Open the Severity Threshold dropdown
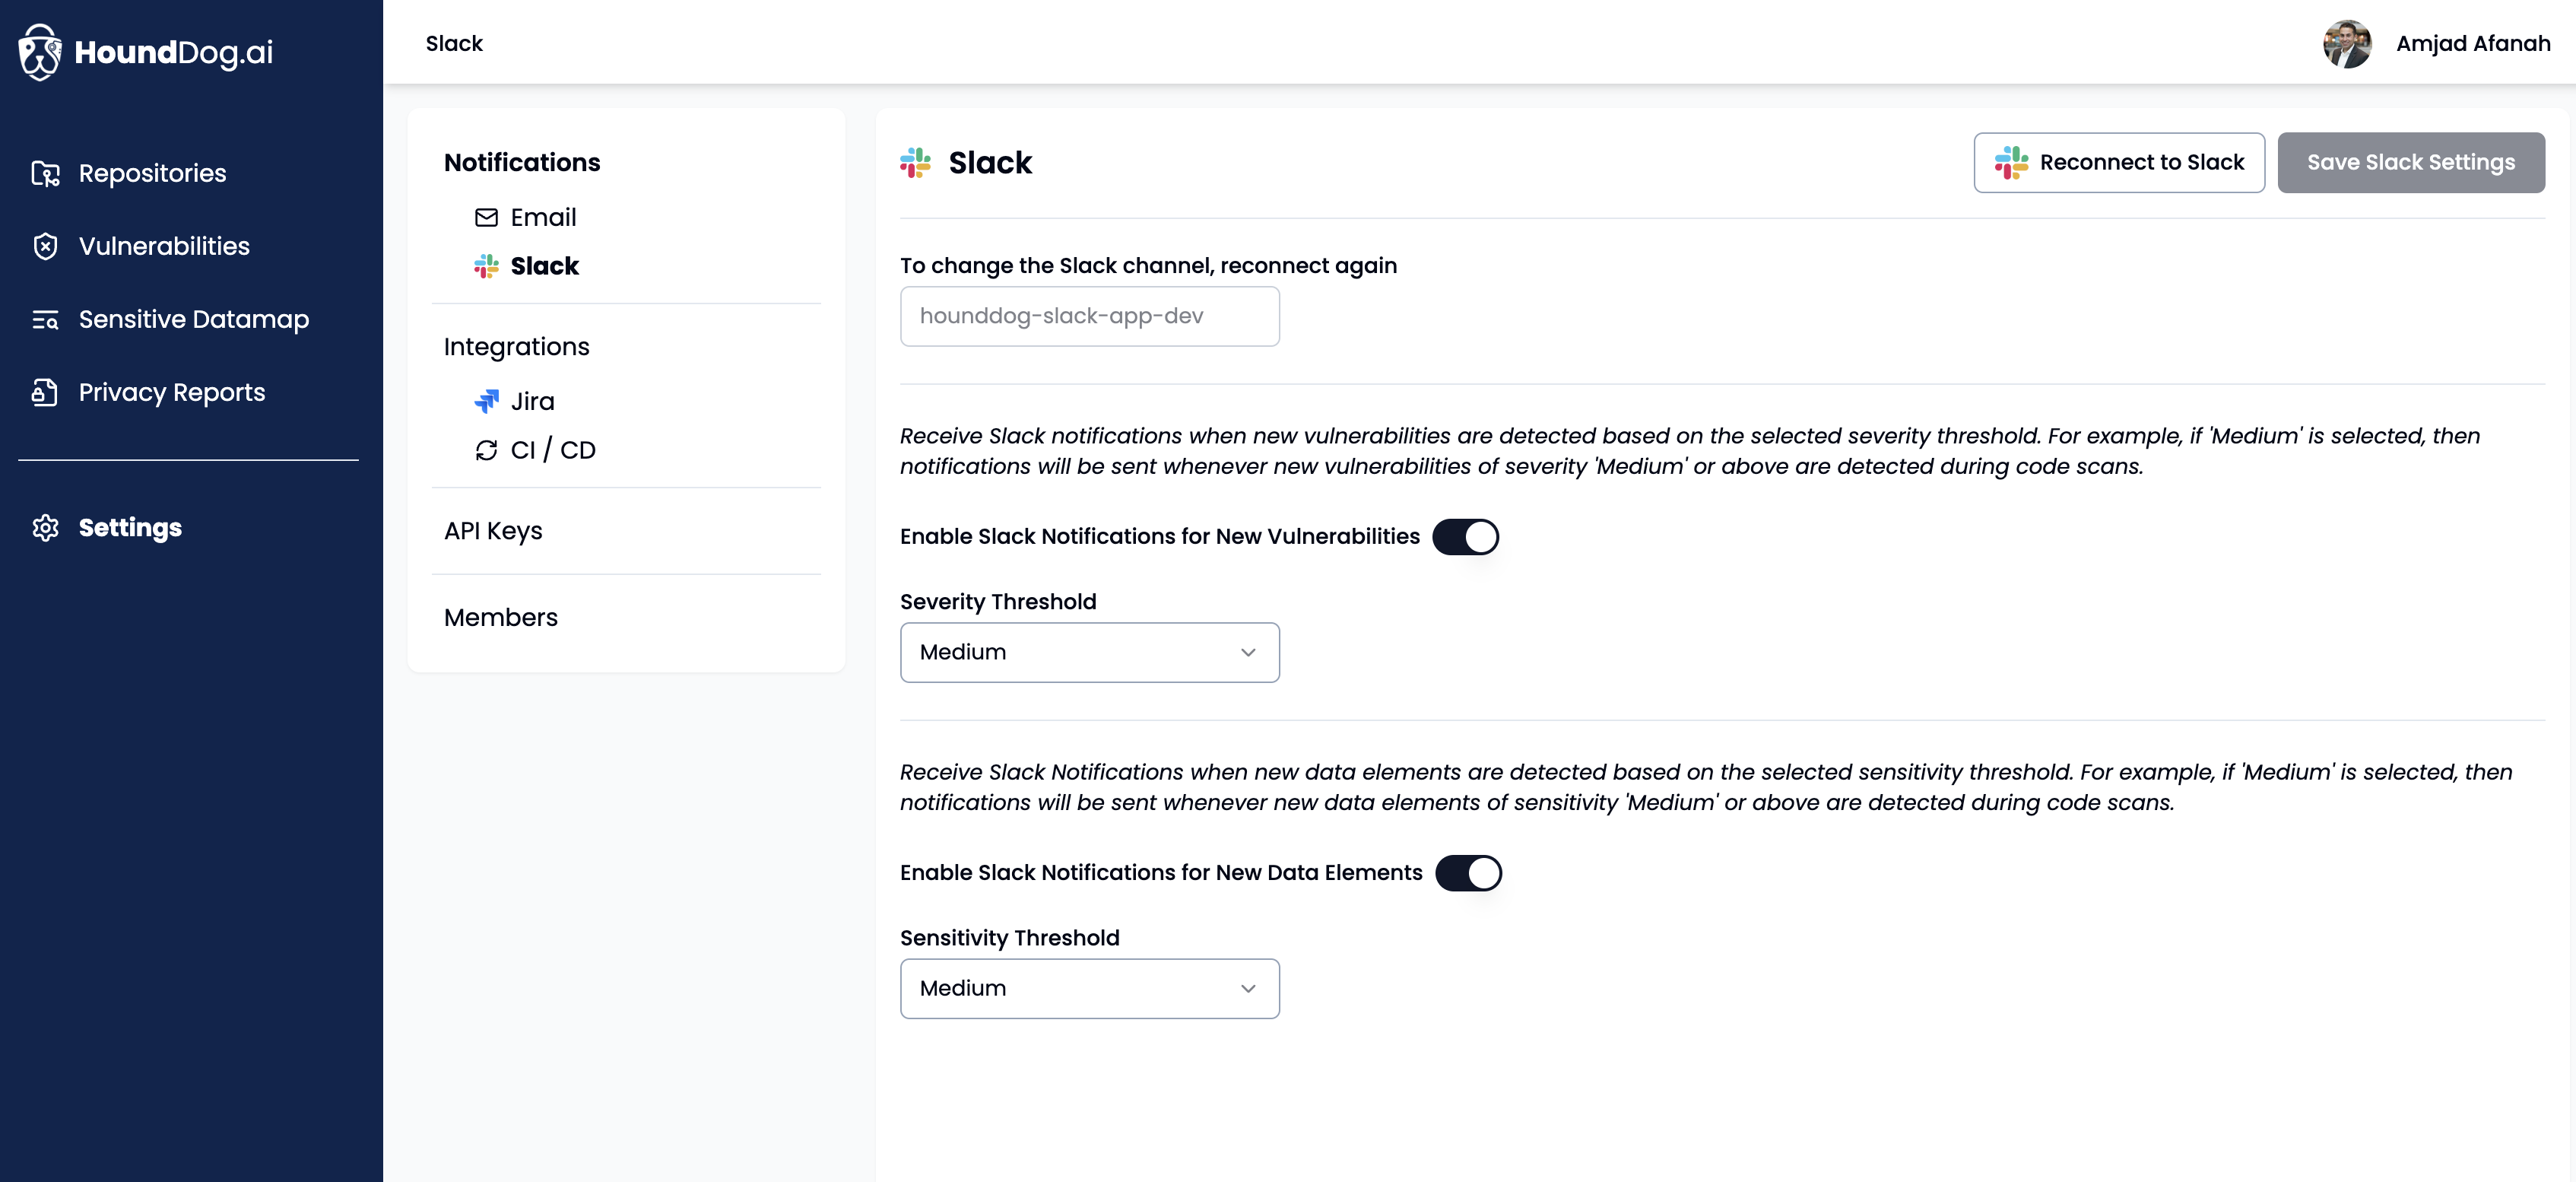 pyautogui.click(x=1089, y=653)
